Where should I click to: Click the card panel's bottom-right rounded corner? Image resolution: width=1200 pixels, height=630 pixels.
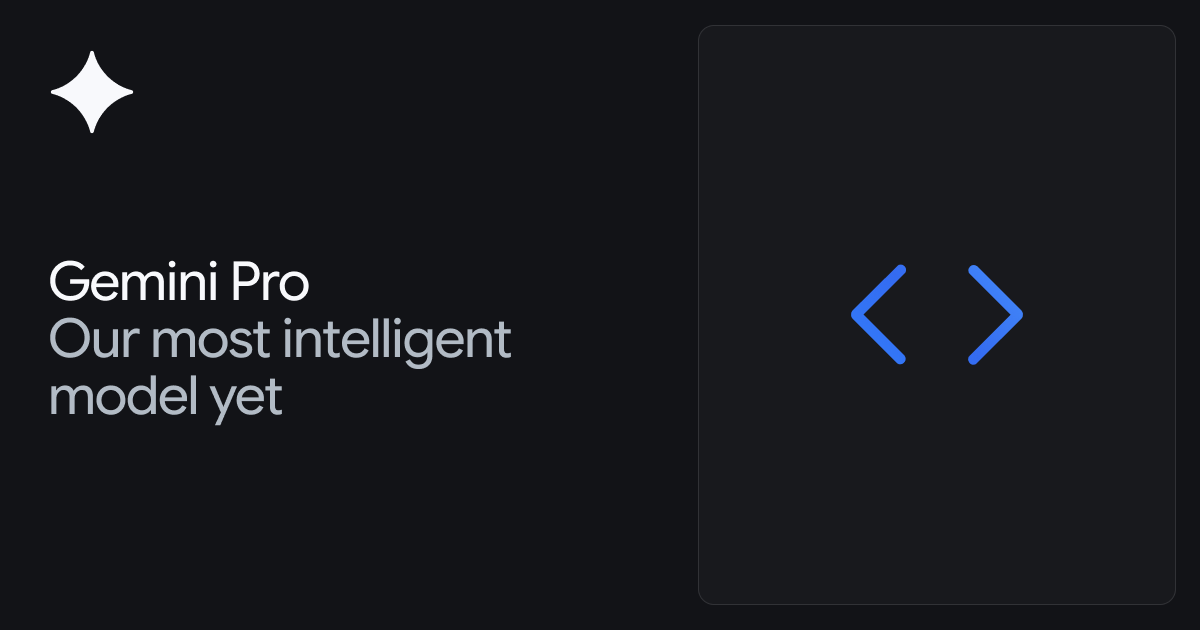coord(1169,598)
